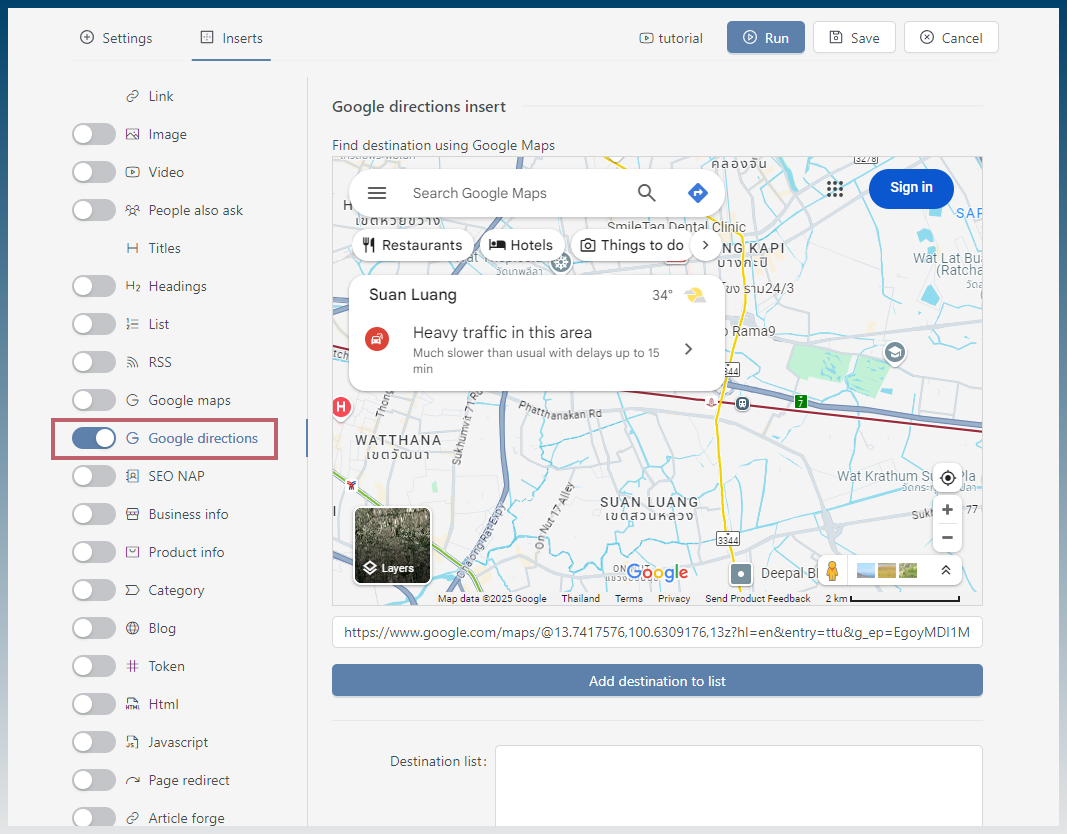This screenshot has height=834, width=1067.
Task: Click the Save button
Action: pyautogui.click(x=854, y=37)
